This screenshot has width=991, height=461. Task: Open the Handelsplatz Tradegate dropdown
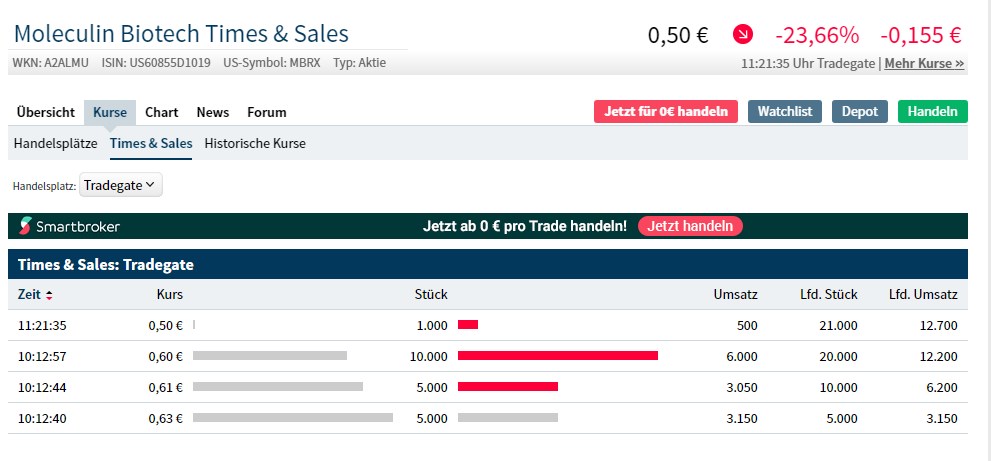point(121,185)
